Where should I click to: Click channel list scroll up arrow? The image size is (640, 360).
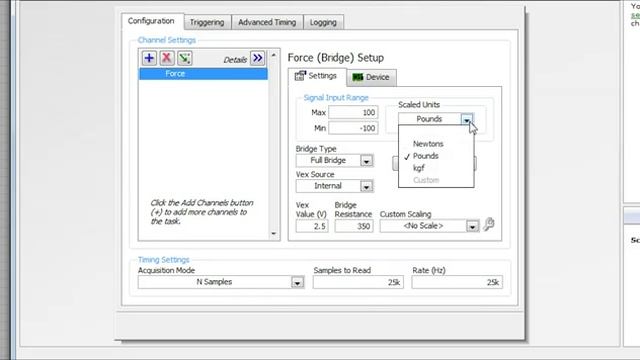point(273,55)
